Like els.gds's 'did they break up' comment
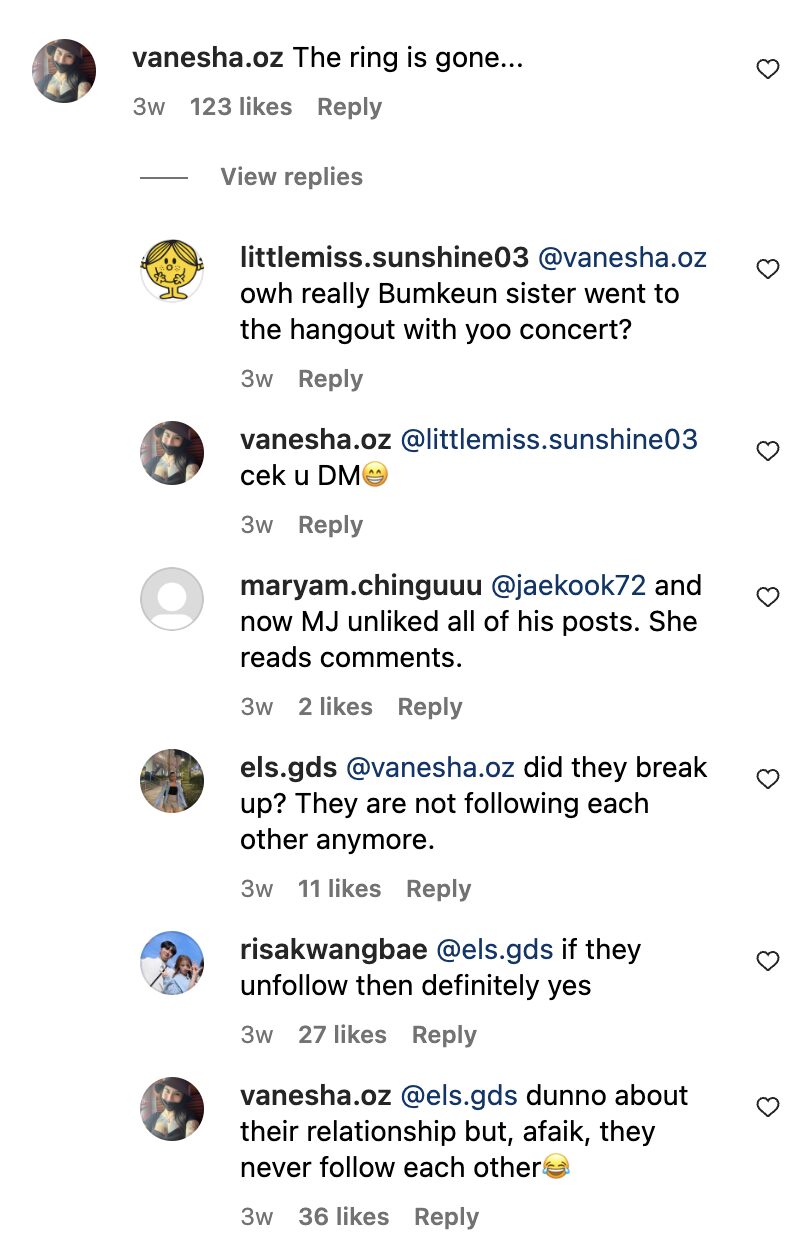Image resolution: width=806 pixels, height=1248 pixels. point(767,779)
